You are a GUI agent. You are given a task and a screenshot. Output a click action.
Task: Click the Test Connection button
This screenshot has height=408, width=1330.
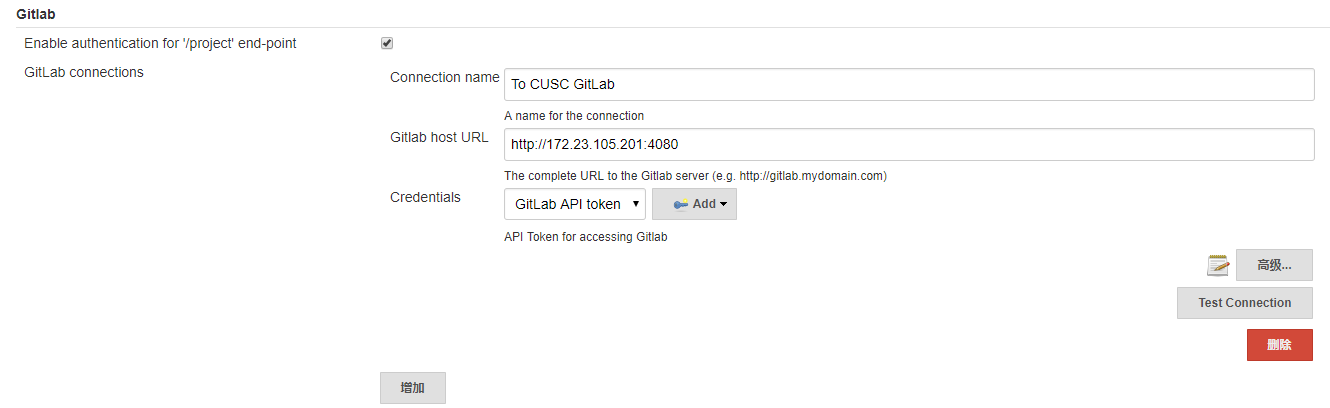pos(1245,303)
